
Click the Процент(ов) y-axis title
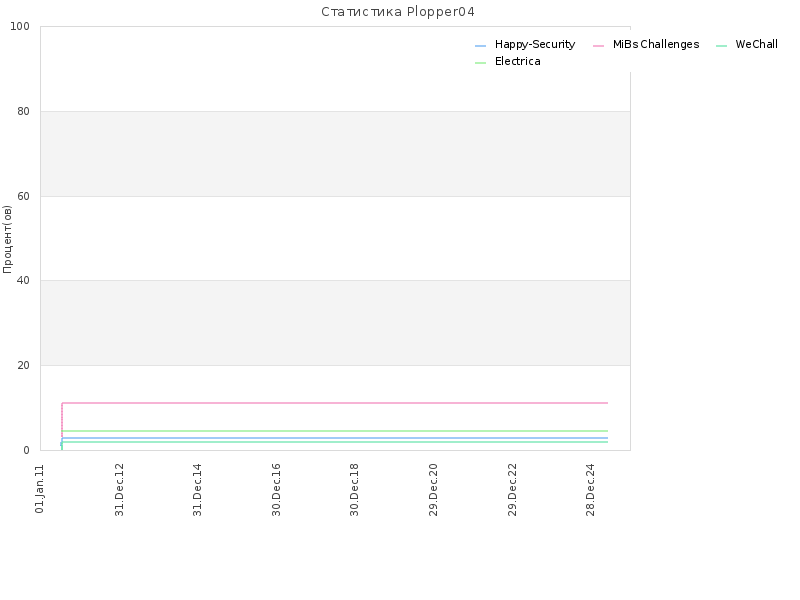pyautogui.click(x=7, y=239)
